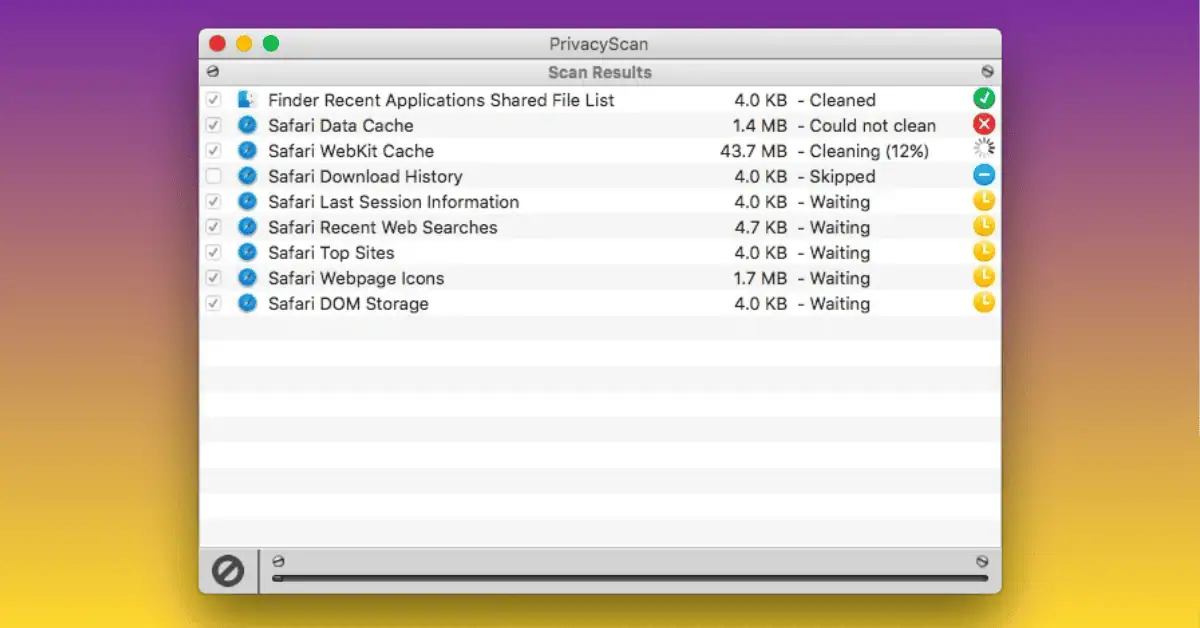Select the Safari Webpage Icons row
1200x628 pixels.
click(357, 278)
